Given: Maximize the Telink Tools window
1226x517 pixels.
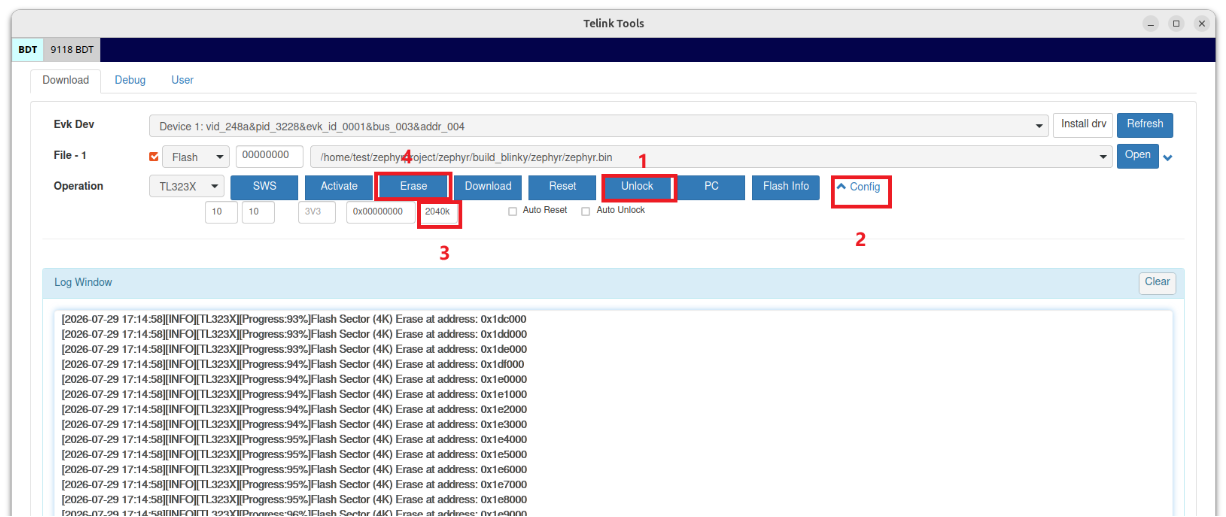Looking at the screenshot, I should (x=1176, y=23).
